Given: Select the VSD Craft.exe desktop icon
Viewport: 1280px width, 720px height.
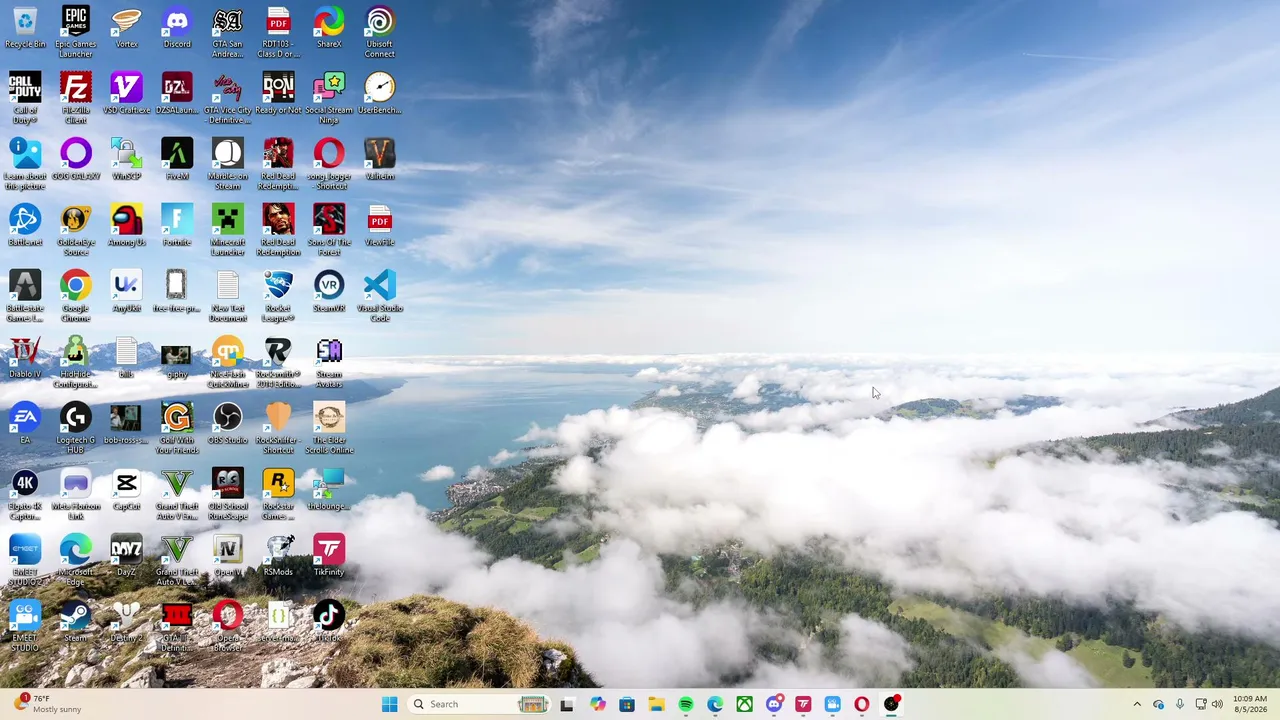Looking at the screenshot, I should point(126,94).
